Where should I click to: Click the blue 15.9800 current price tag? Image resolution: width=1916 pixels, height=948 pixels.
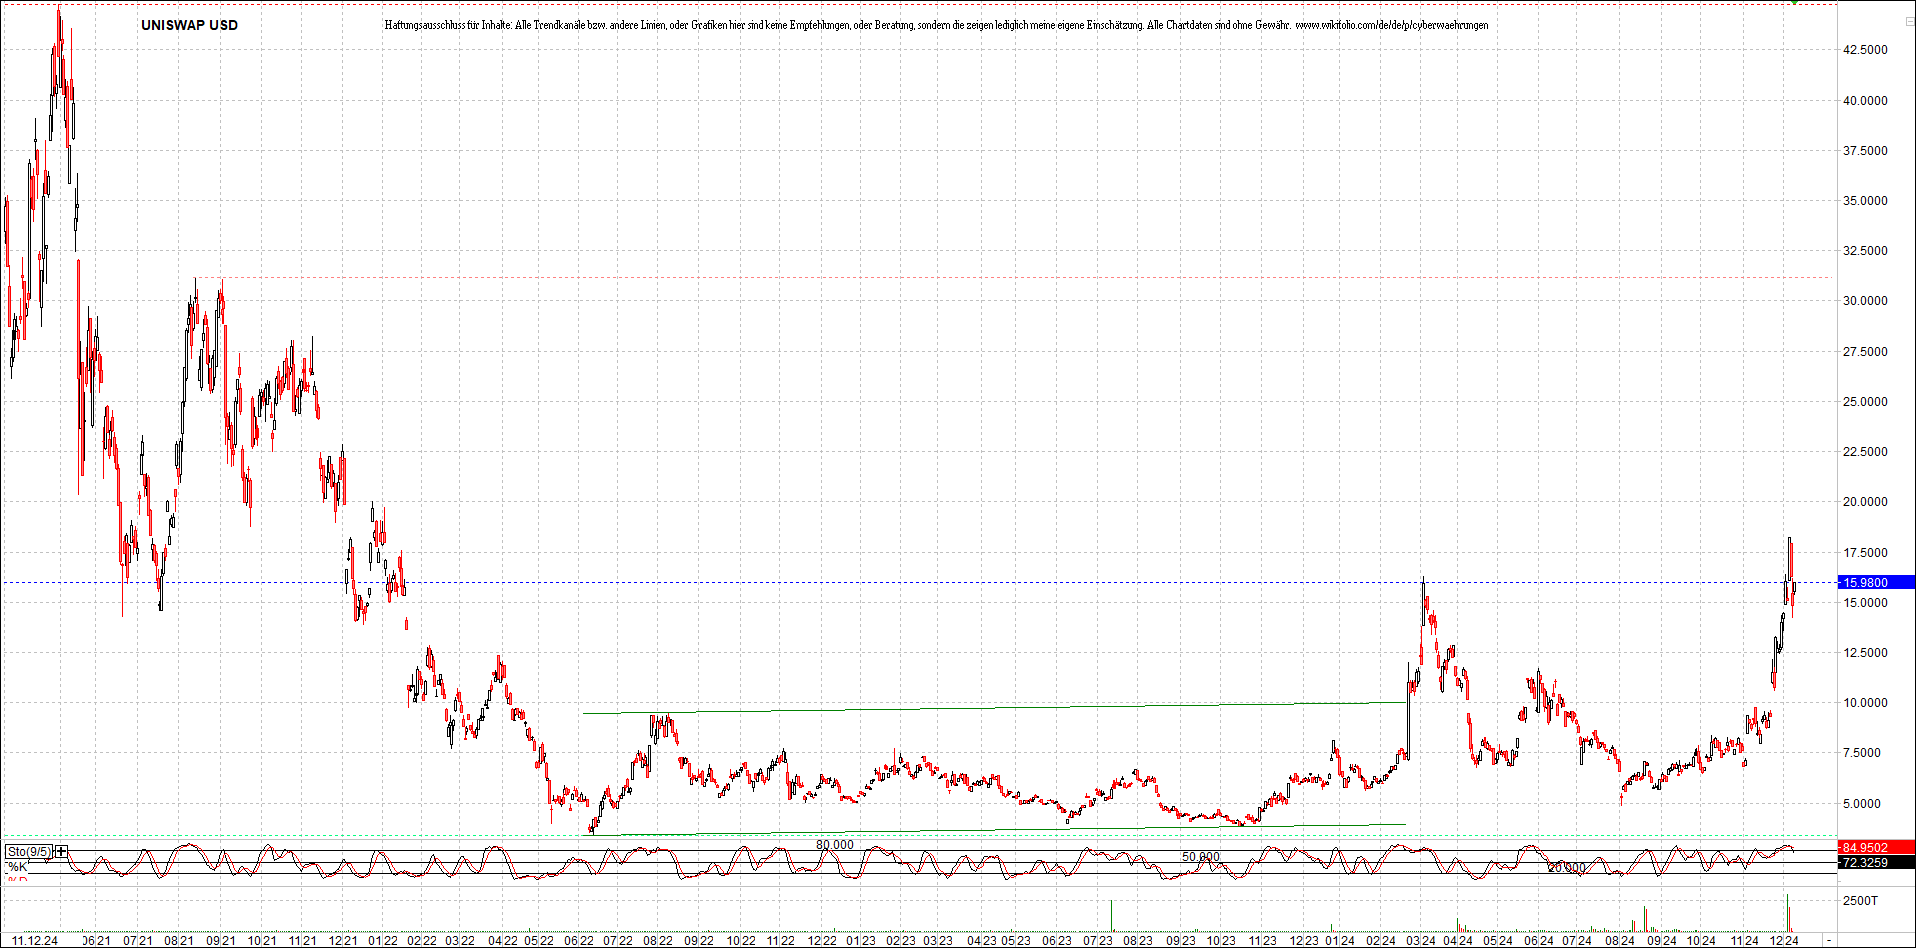click(x=1876, y=582)
